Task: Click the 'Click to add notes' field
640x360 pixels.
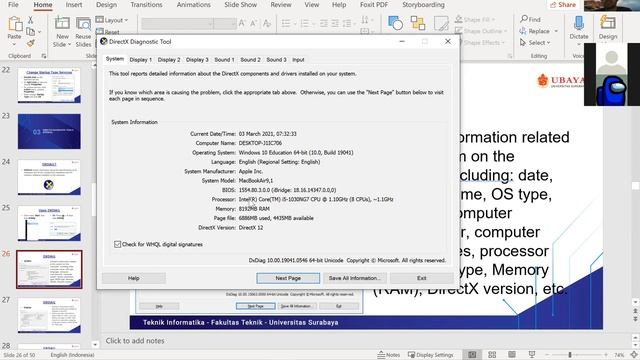Action: 135,340
